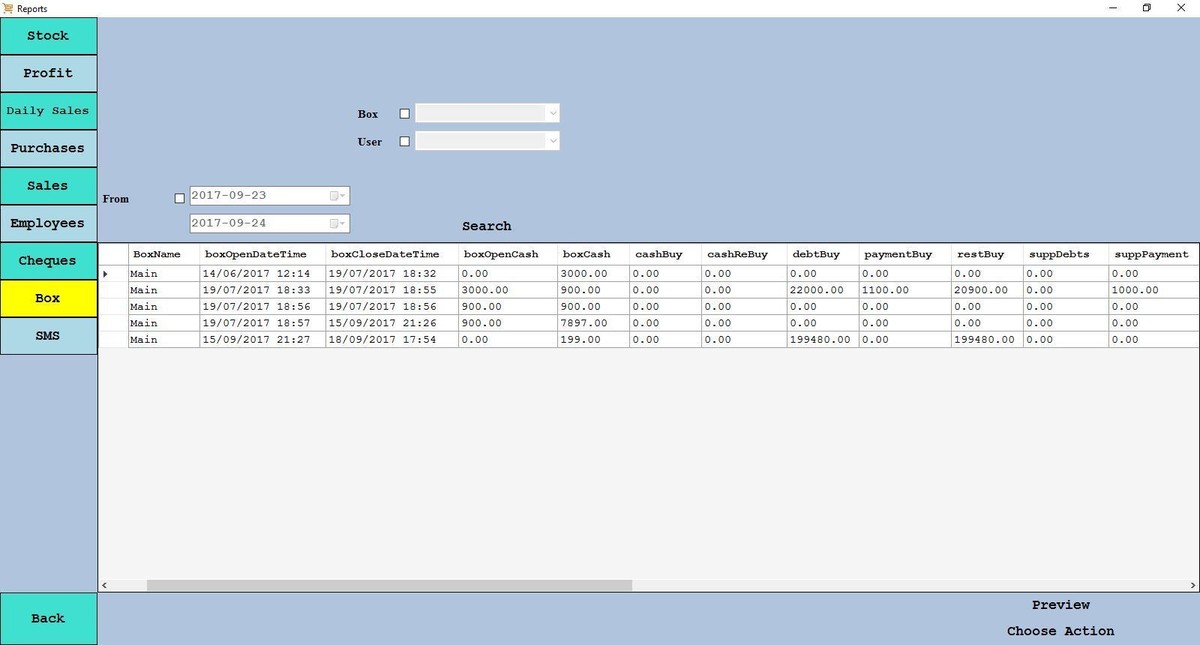Click the suppDebts column header
Screen dimensions: 1200x645
1065,254
